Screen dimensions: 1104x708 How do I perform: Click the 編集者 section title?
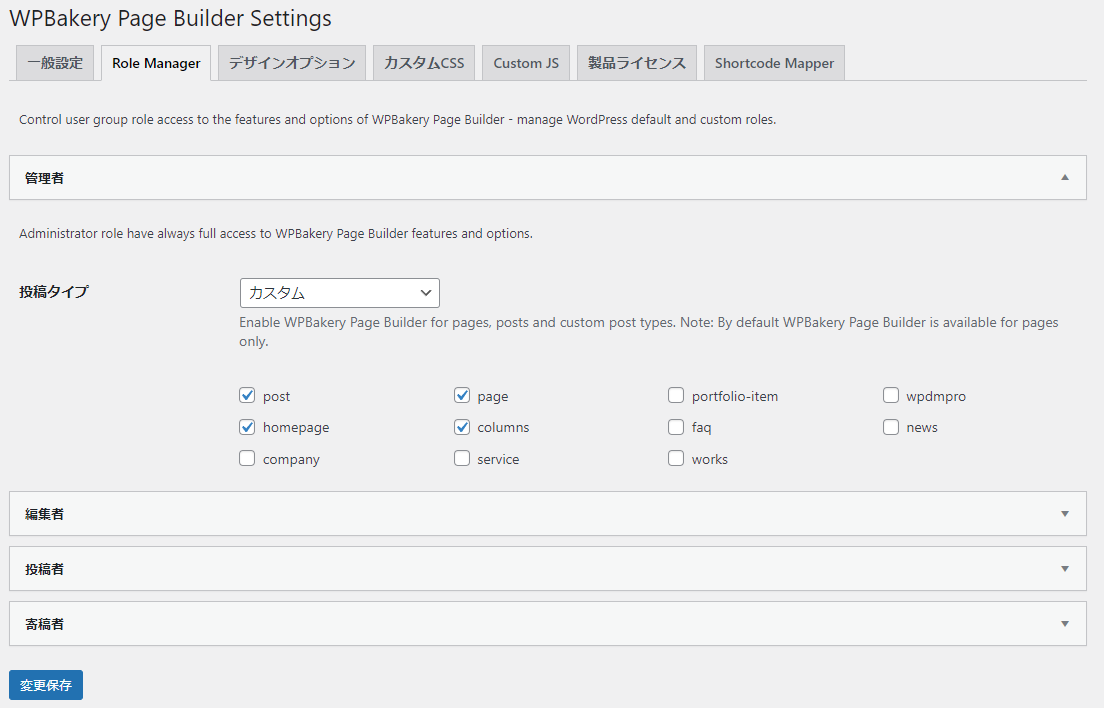tap(44, 514)
